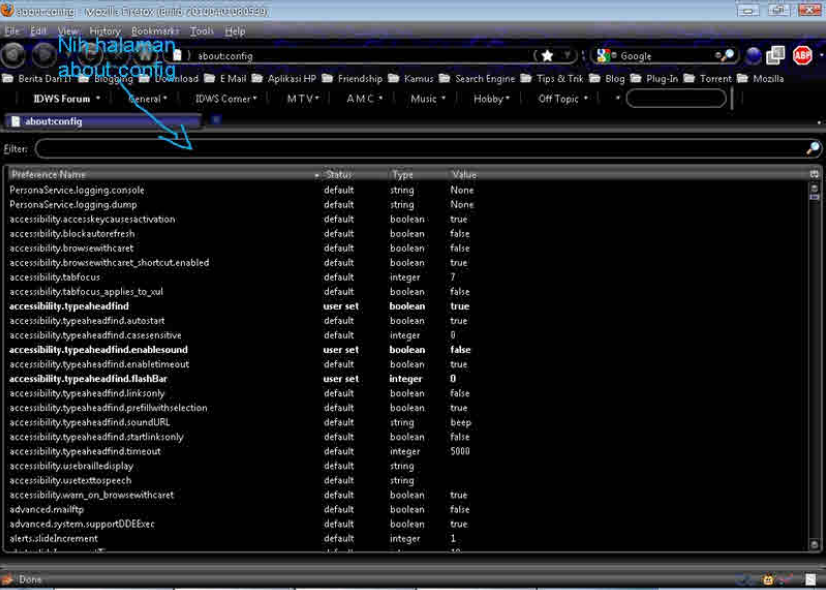
Task: Select the accessibility.typeaheadfind.enablesound row
Action: [x=407, y=350]
